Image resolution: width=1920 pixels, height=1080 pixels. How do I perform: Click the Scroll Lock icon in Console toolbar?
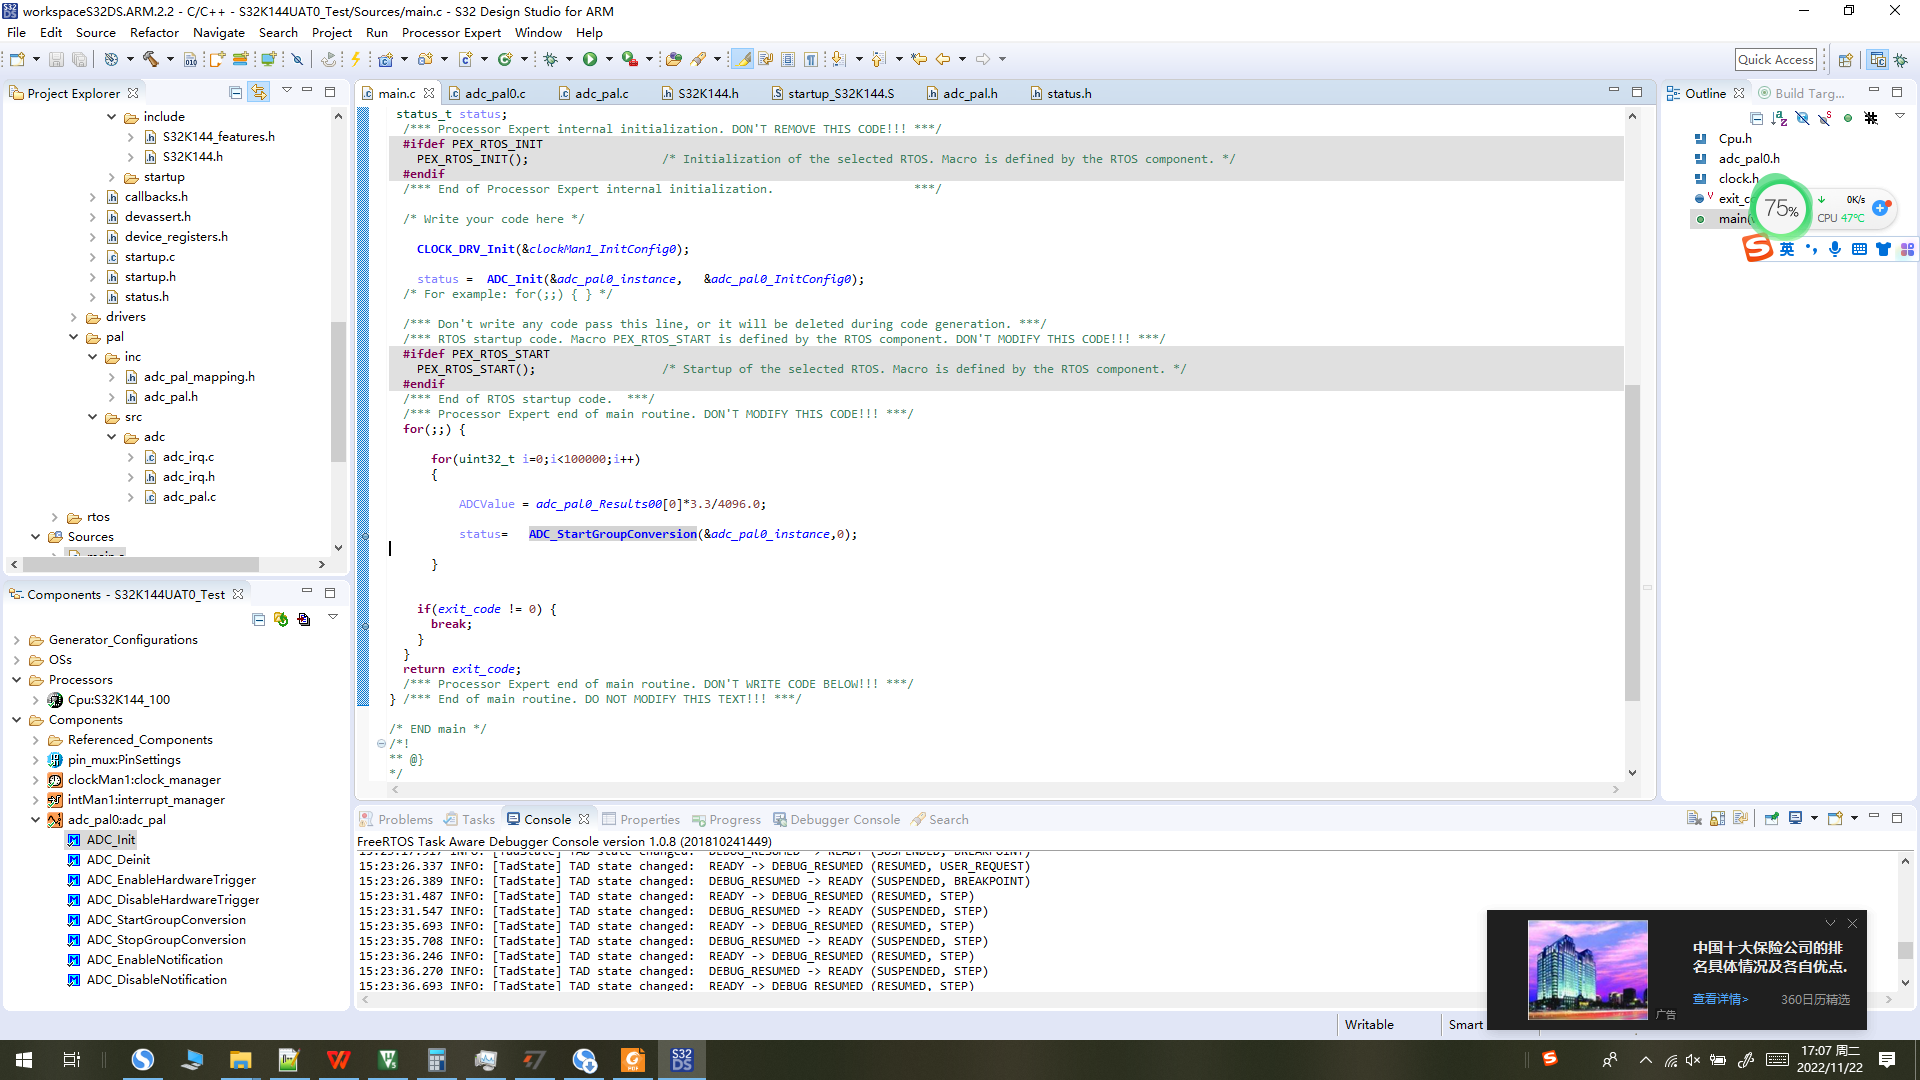click(x=1717, y=818)
